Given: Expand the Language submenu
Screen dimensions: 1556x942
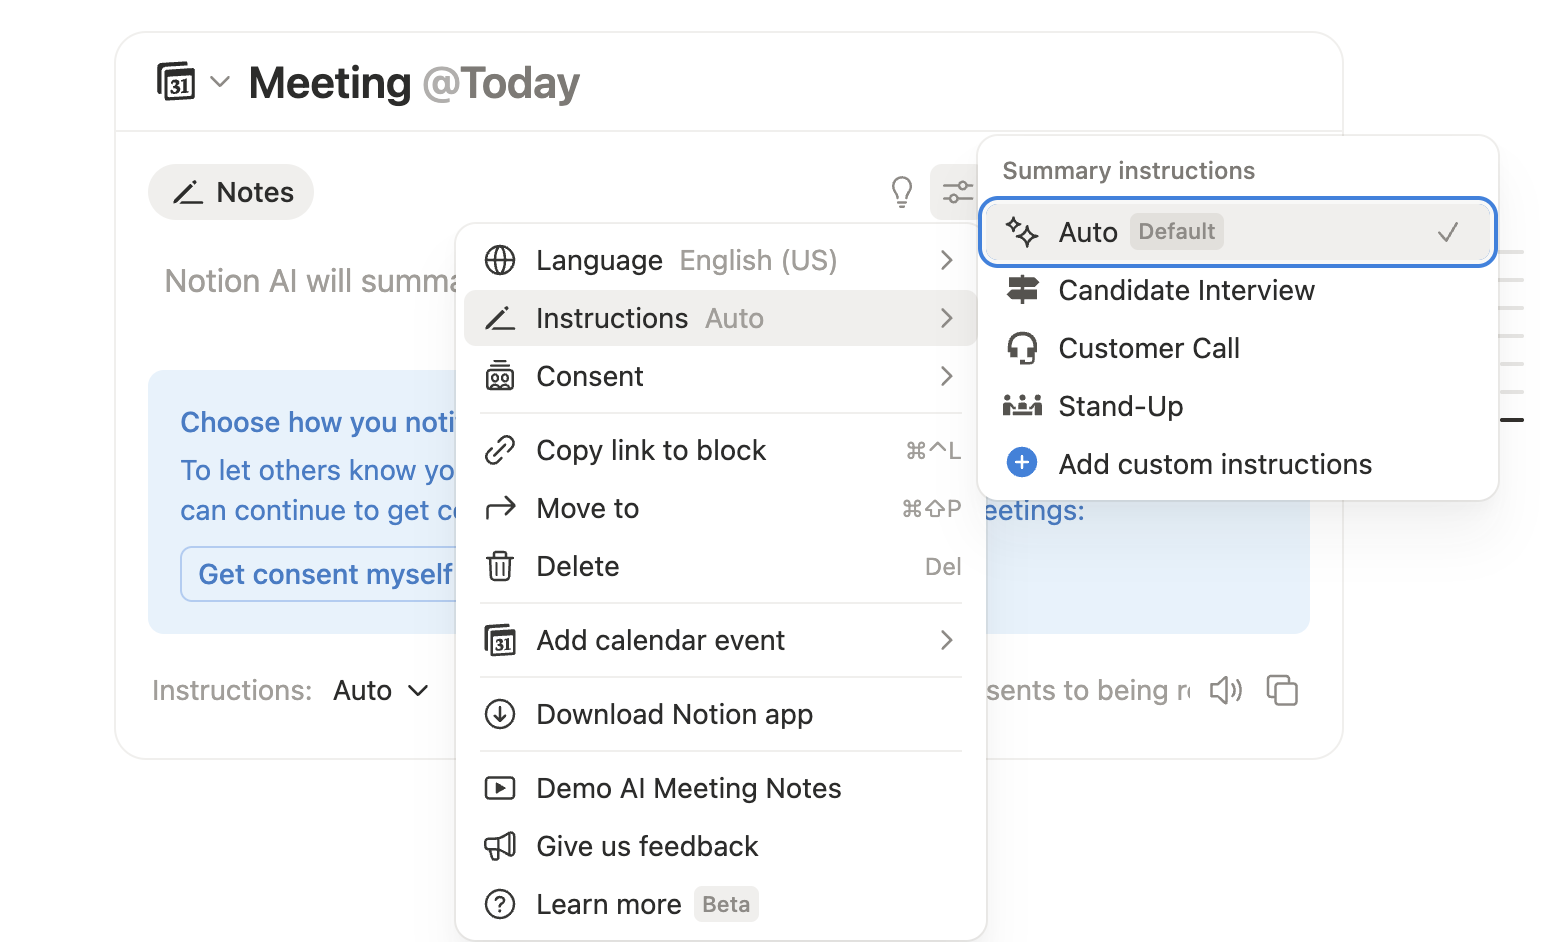Looking at the screenshot, I should point(700,260).
